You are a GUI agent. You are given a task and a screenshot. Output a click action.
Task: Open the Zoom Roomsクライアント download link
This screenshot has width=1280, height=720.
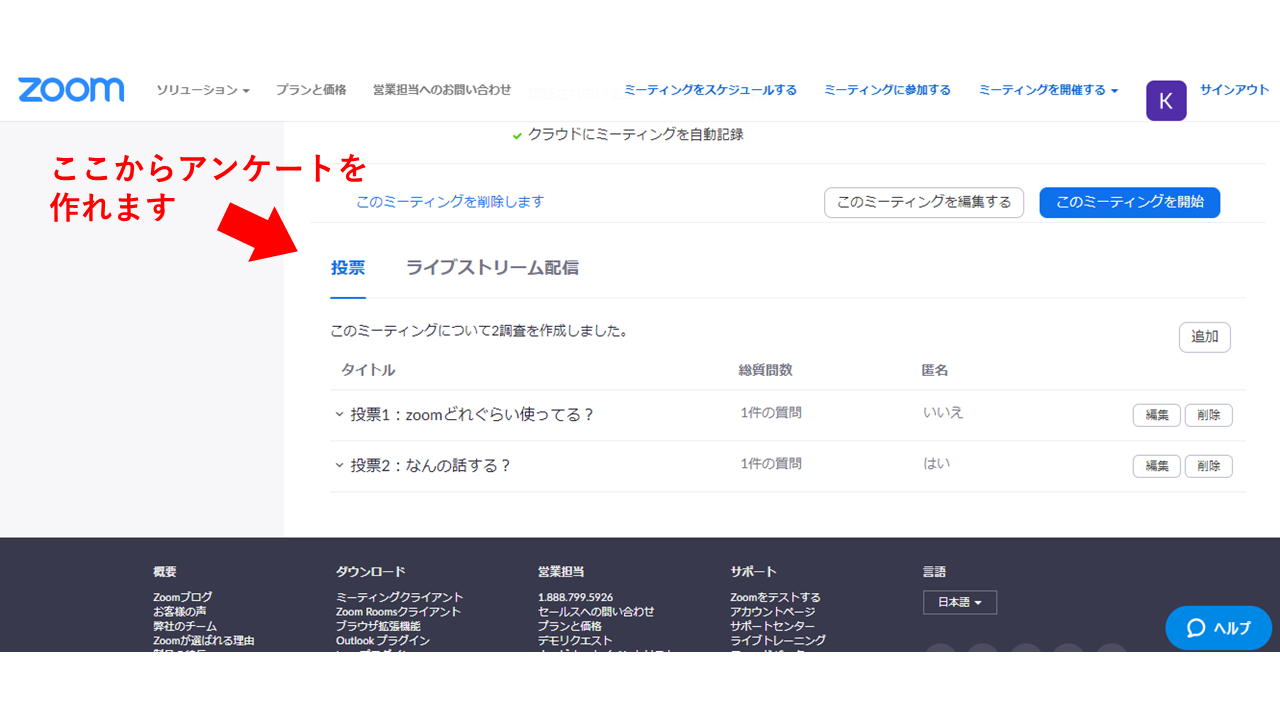point(399,611)
